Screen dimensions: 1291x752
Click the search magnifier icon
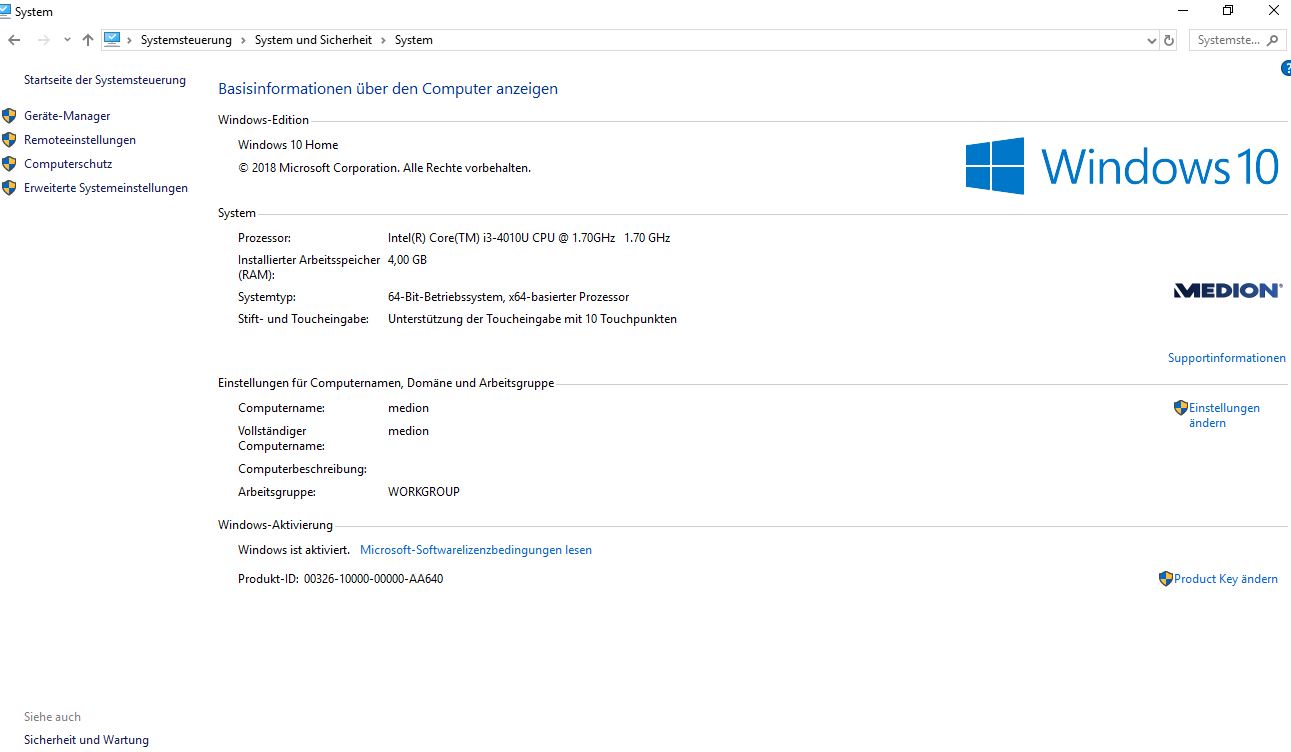(x=1273, y=41)
